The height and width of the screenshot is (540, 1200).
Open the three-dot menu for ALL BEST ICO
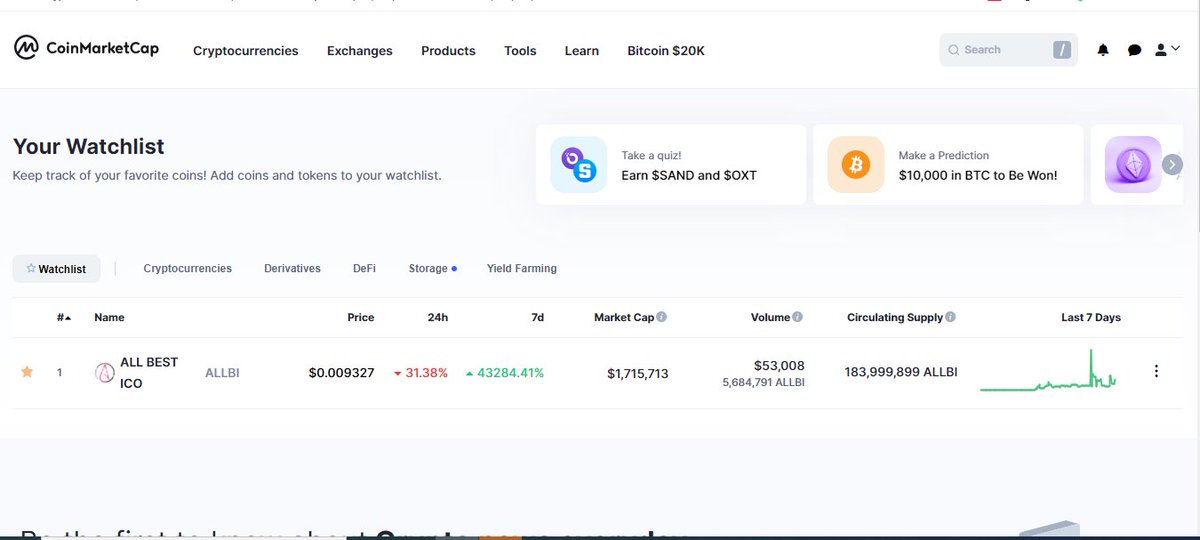coord(1156,371)
